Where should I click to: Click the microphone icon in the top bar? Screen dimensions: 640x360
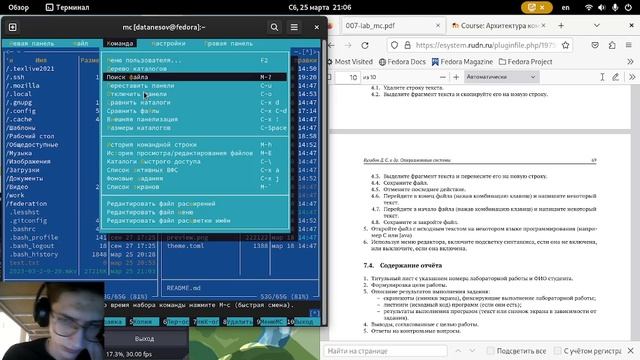coord(615,7)
